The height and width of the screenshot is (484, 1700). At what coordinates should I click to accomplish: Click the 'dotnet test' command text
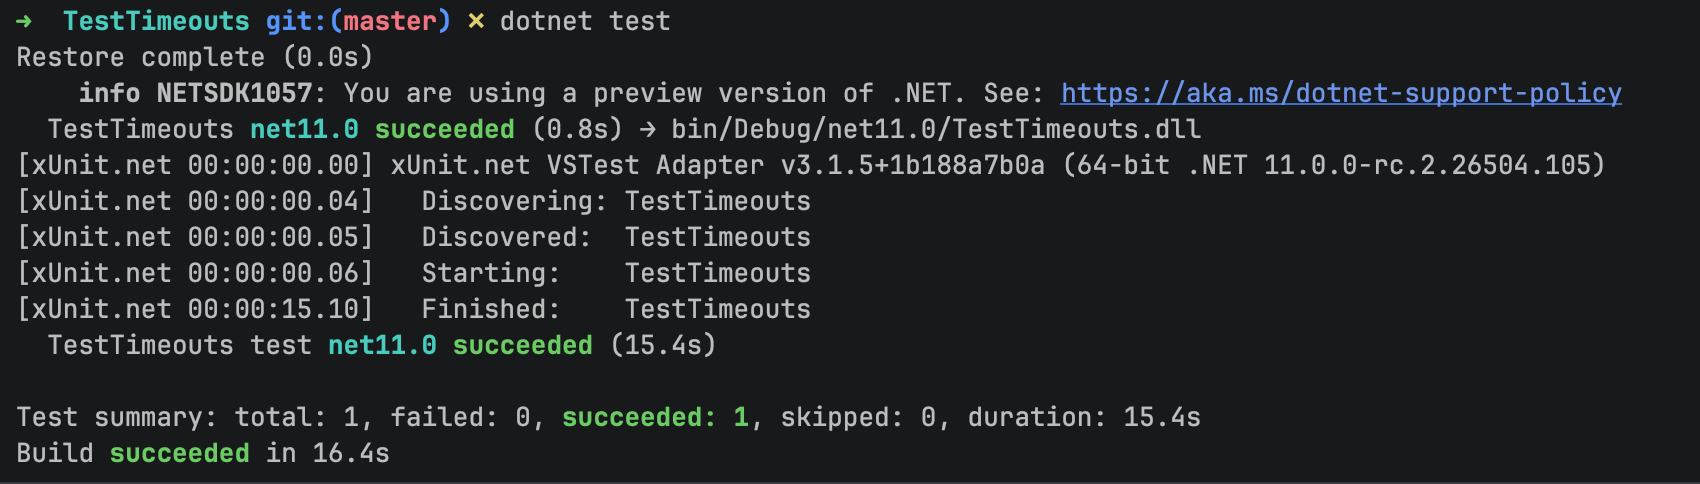[585, 21]
